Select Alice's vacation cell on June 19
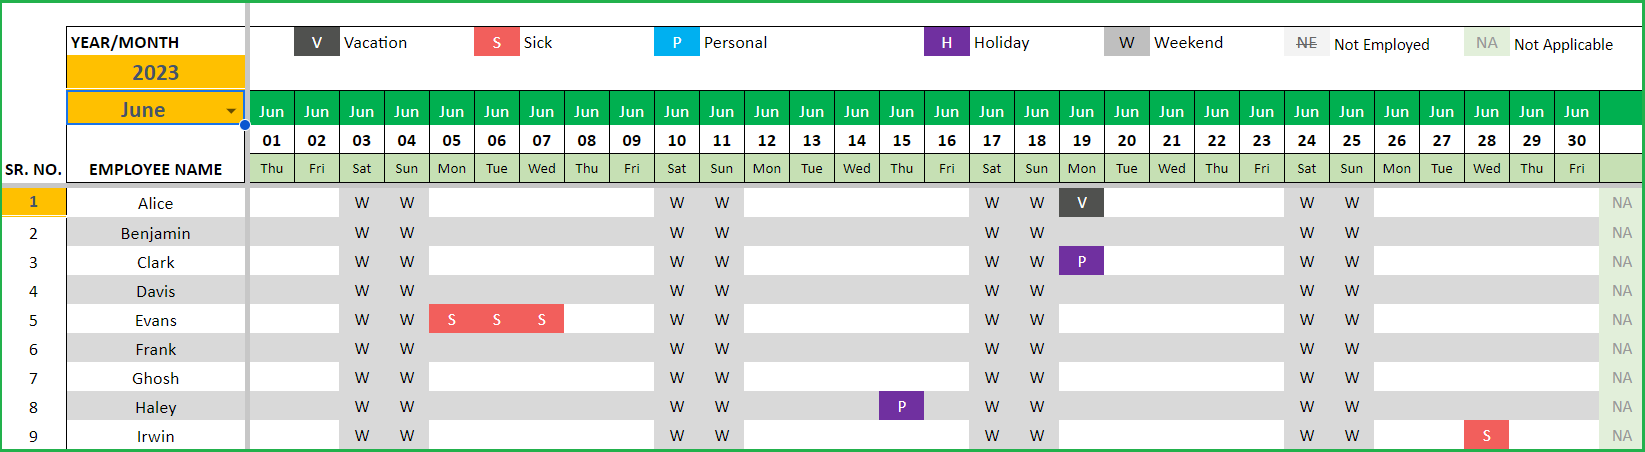The image size is (1645, 452). coord(1082,203)
